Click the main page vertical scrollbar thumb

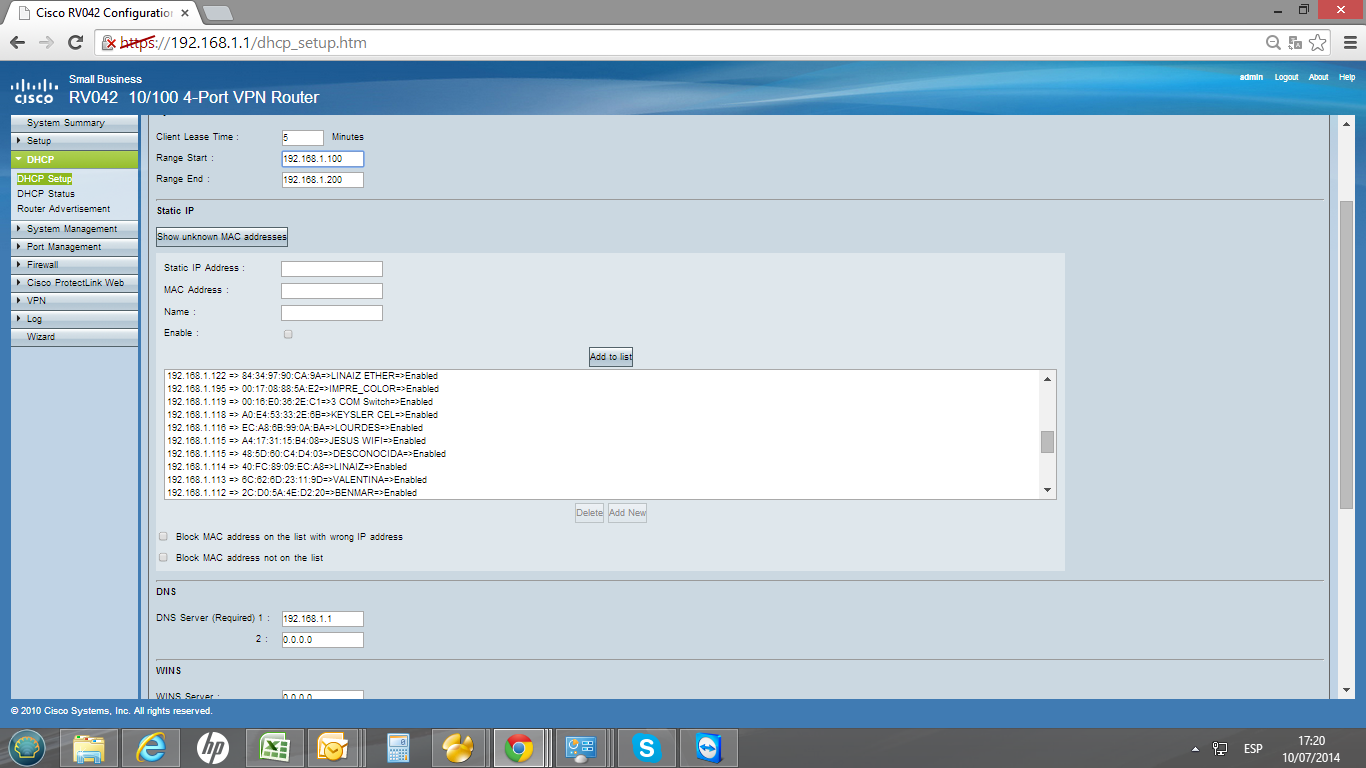(x=1346, y=355)
